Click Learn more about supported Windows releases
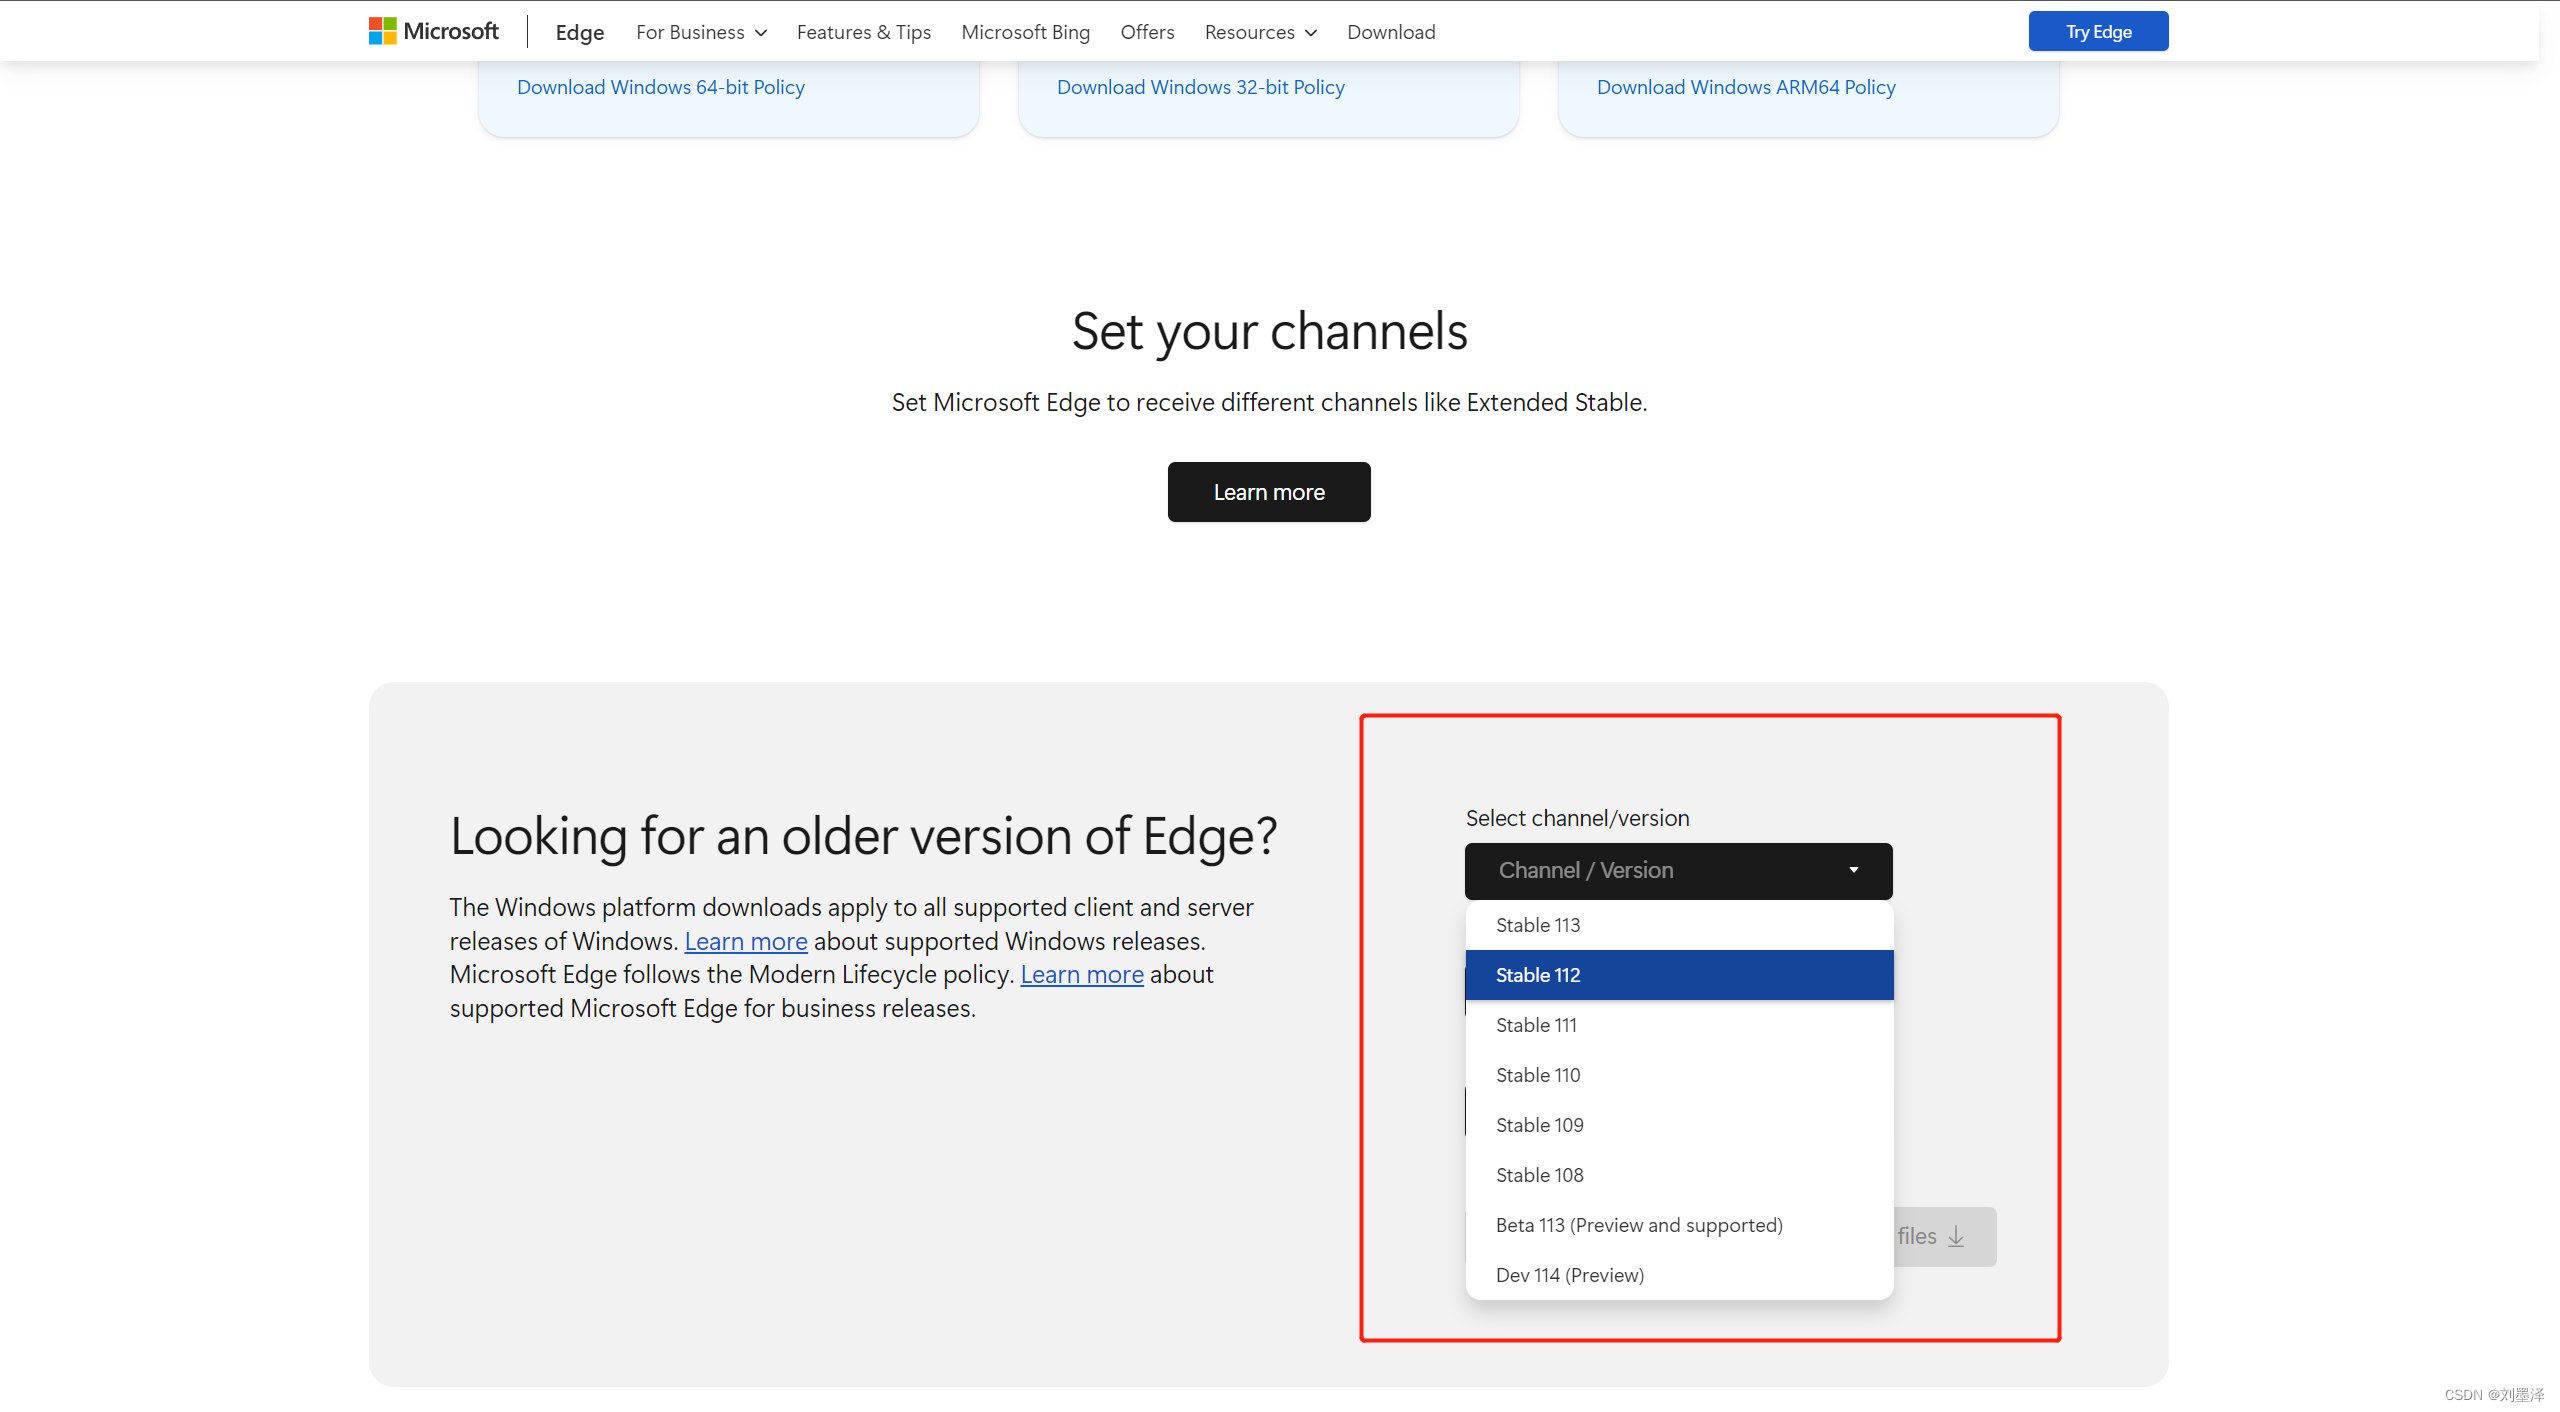The height and width of the screenshot is (1412, 2560). pos(745,941)
